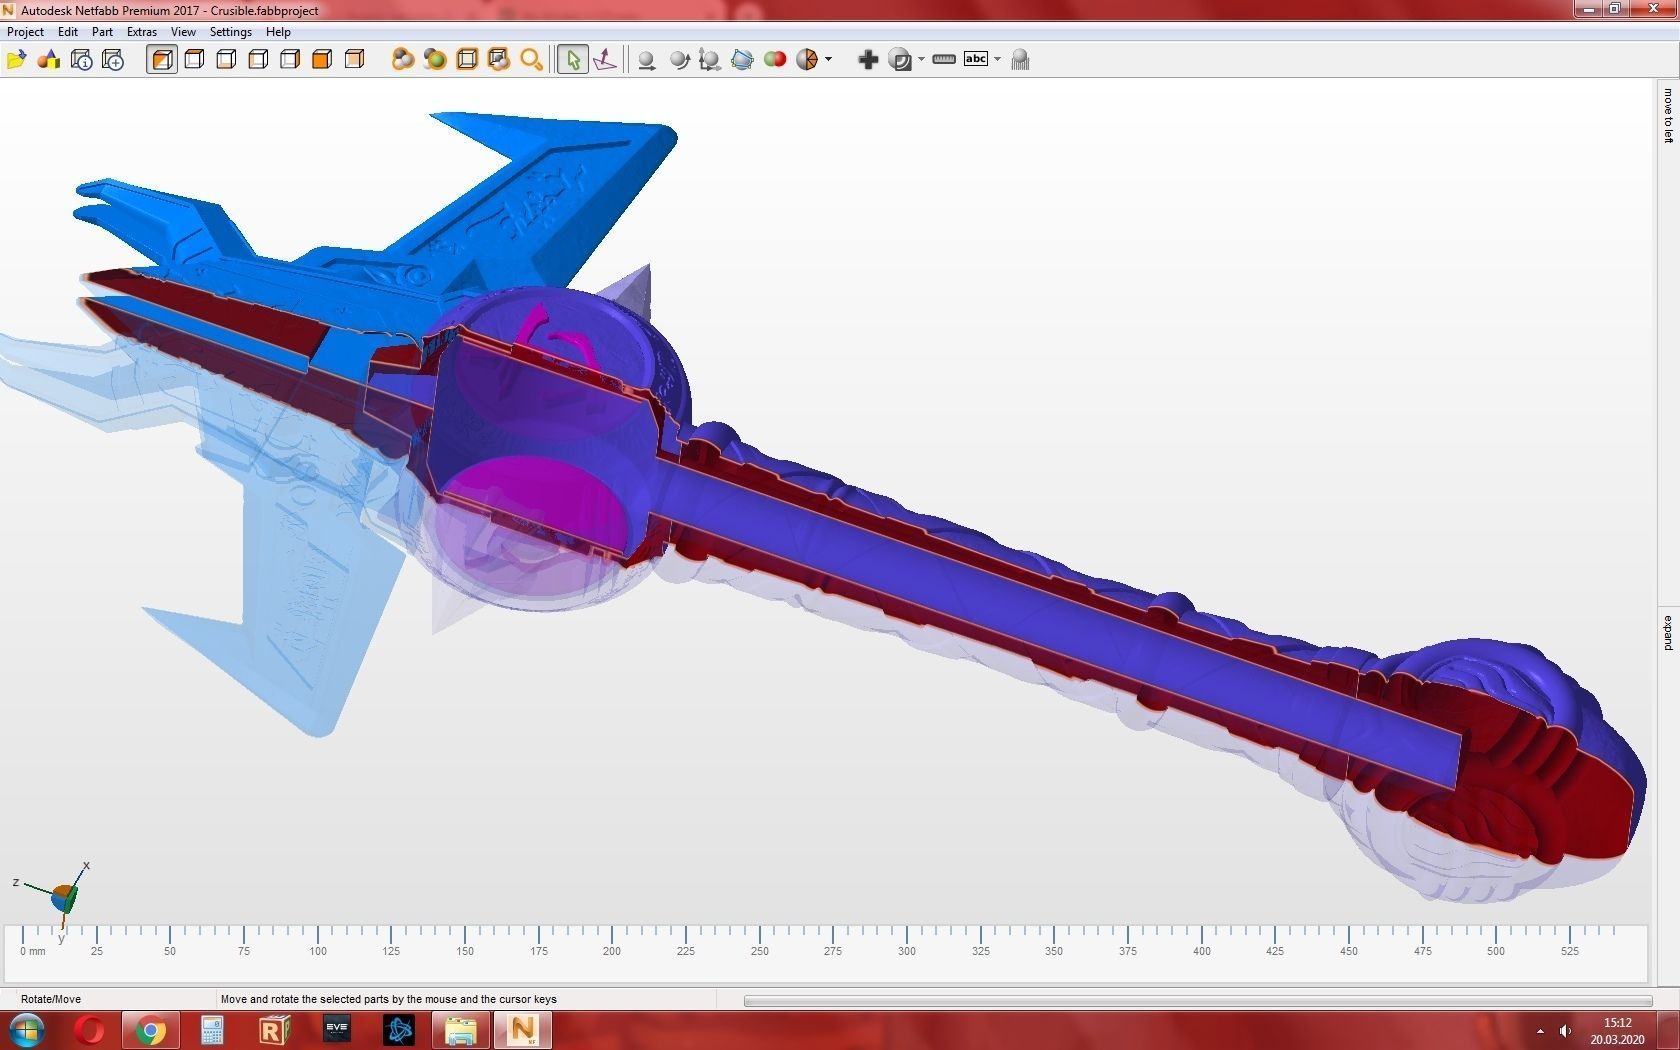Click zoom to platform and parts icon
The width and height of the screenshot is (1680, 1050).
click(499, 60)
